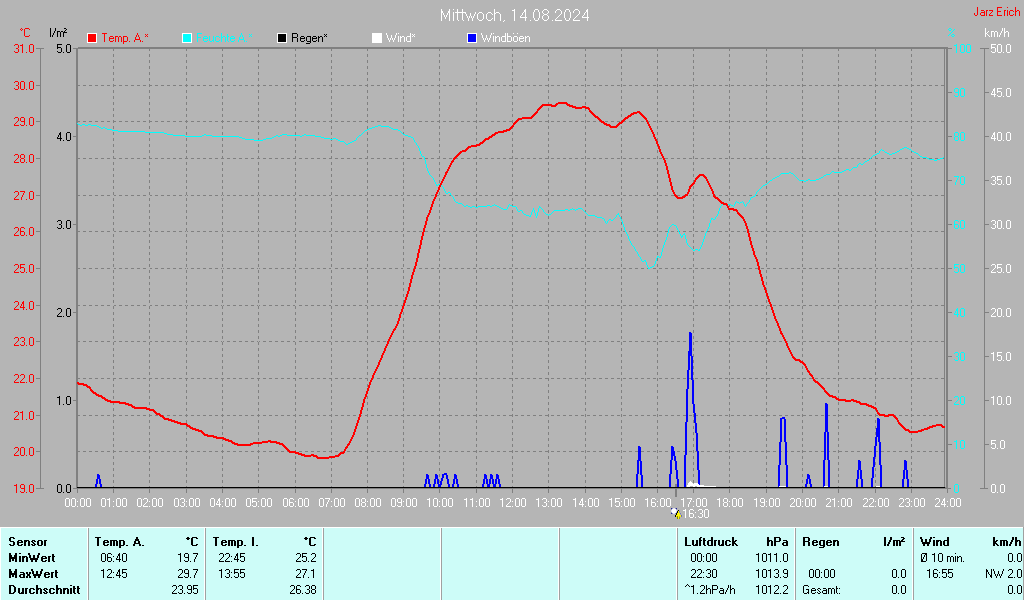The width and height of the screenshot is (1024, 600).
Task: Click the 'Gesamt:' rain total label
Action: 822,590
